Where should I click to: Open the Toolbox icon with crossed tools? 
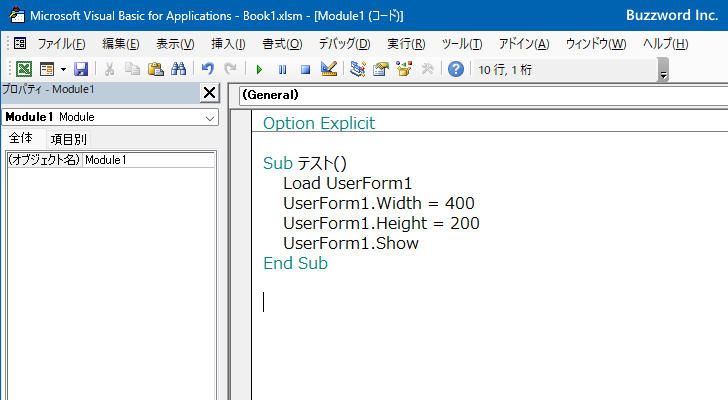pos(427,69)
